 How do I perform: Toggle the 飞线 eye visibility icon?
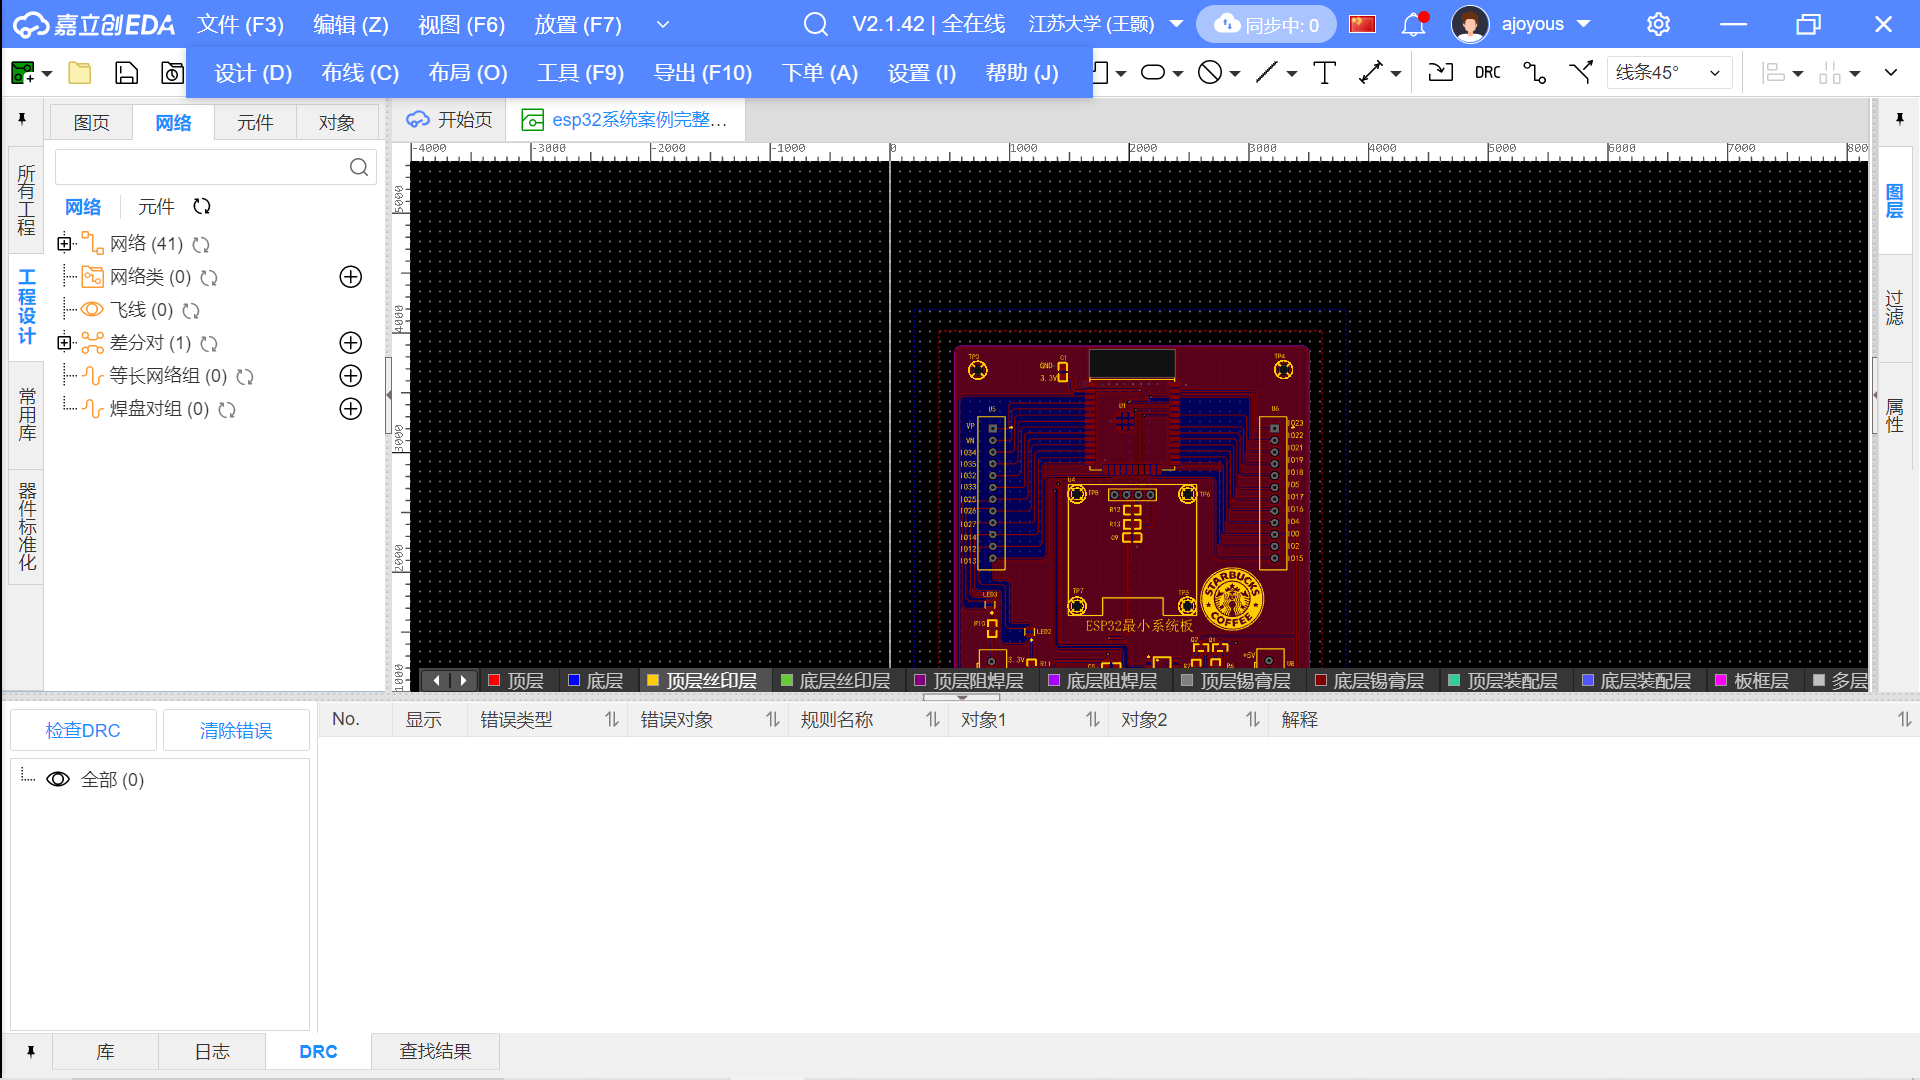(x=92, y=310)
